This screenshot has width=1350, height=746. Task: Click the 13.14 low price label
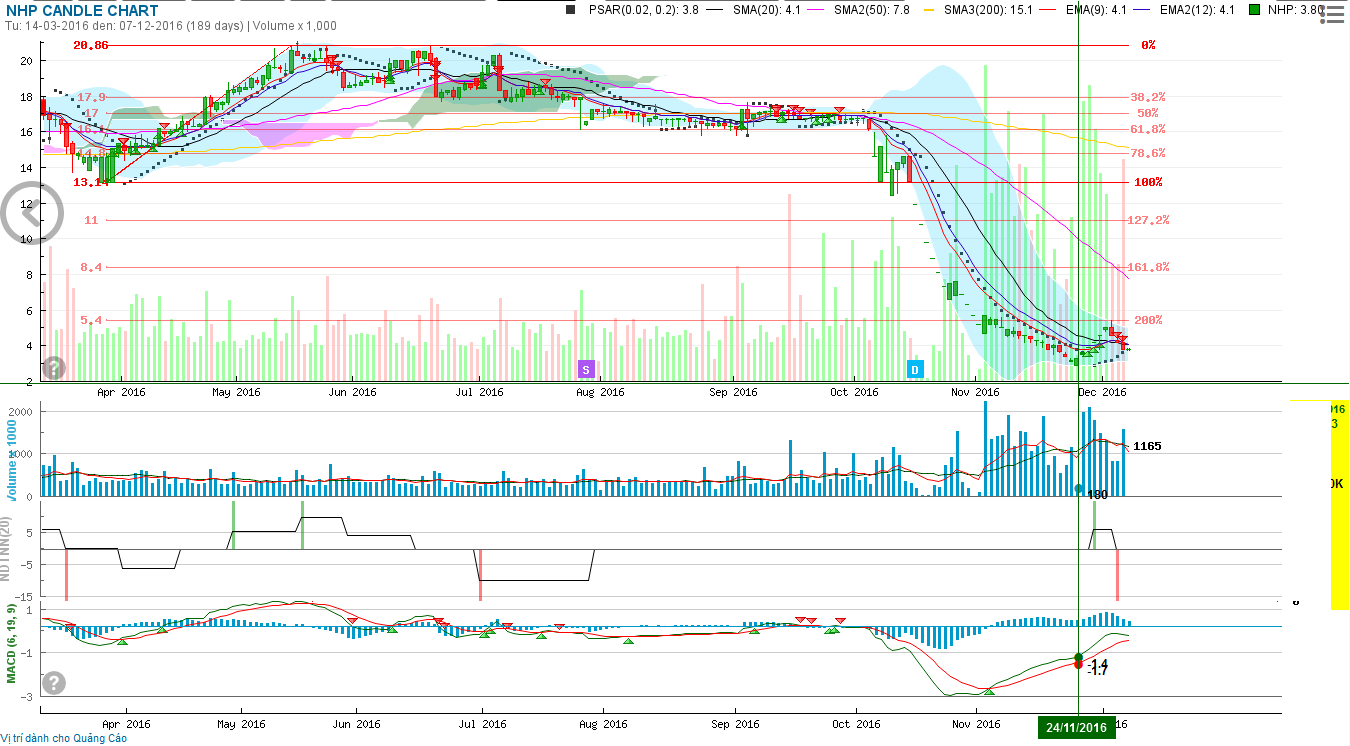coord(90,182)
